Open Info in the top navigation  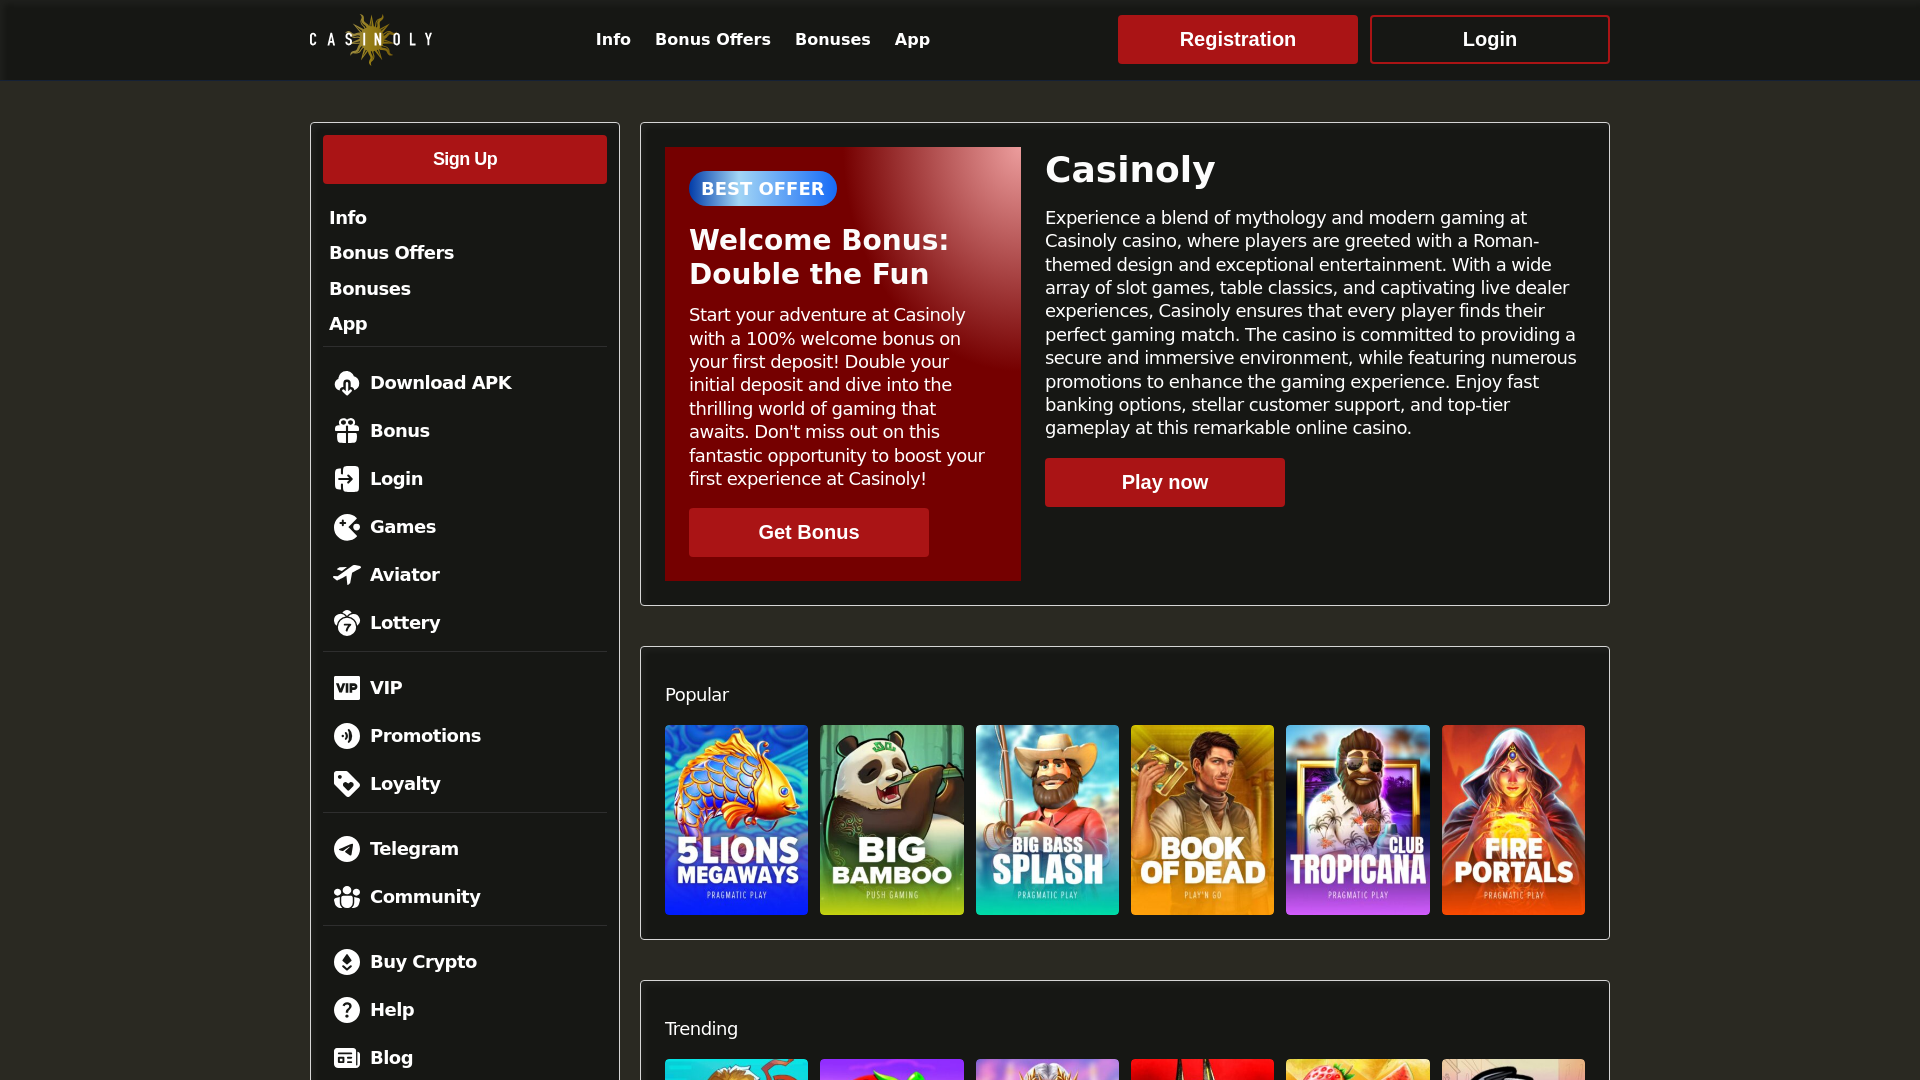613,39
